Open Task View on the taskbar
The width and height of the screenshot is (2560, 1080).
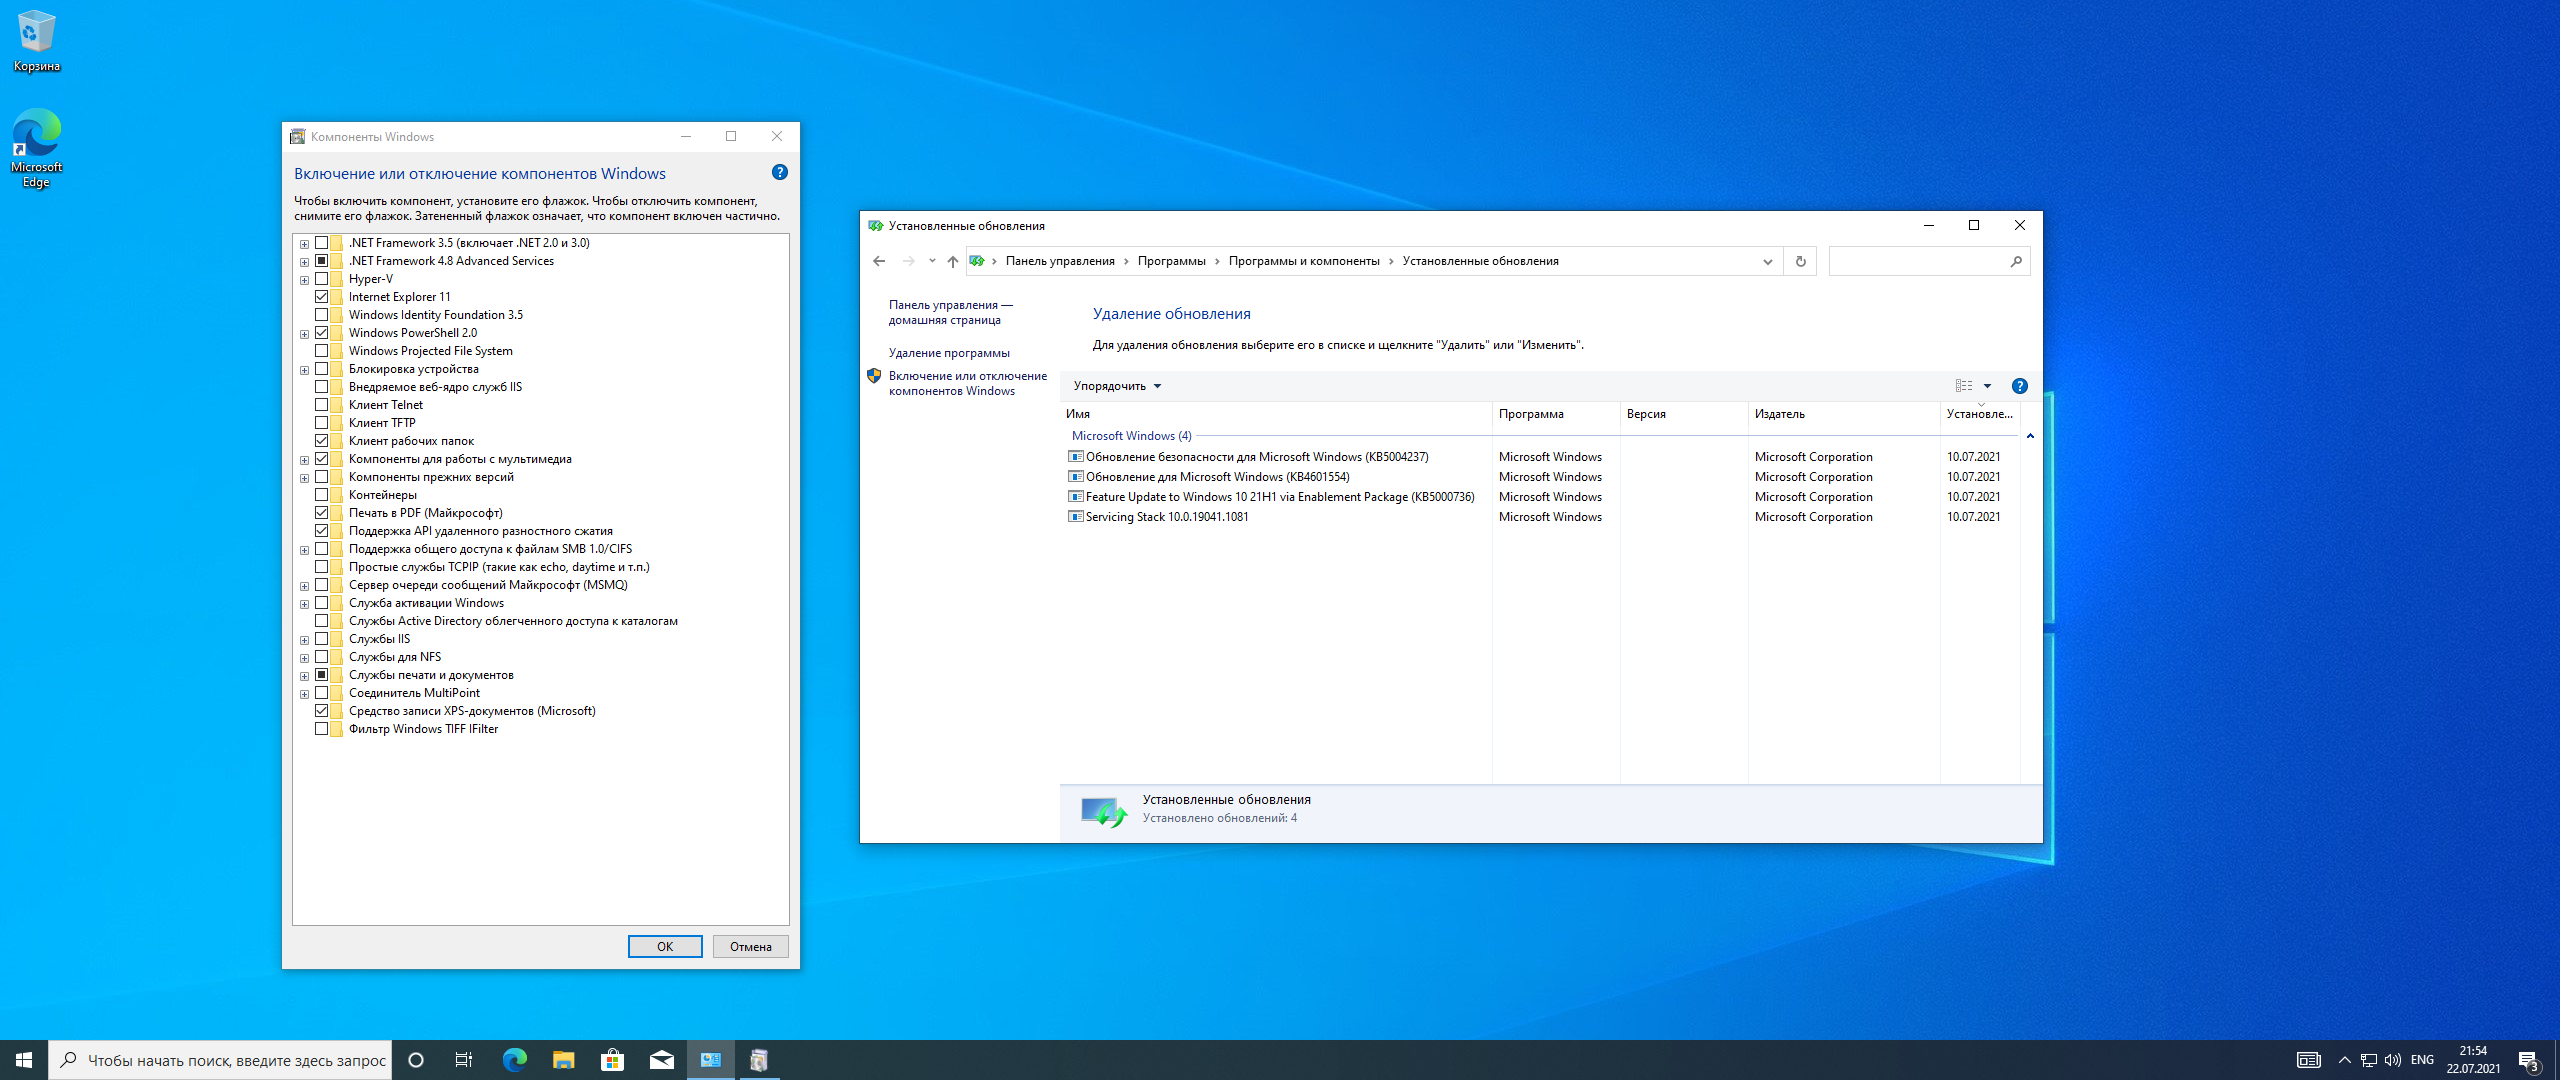464,1060
